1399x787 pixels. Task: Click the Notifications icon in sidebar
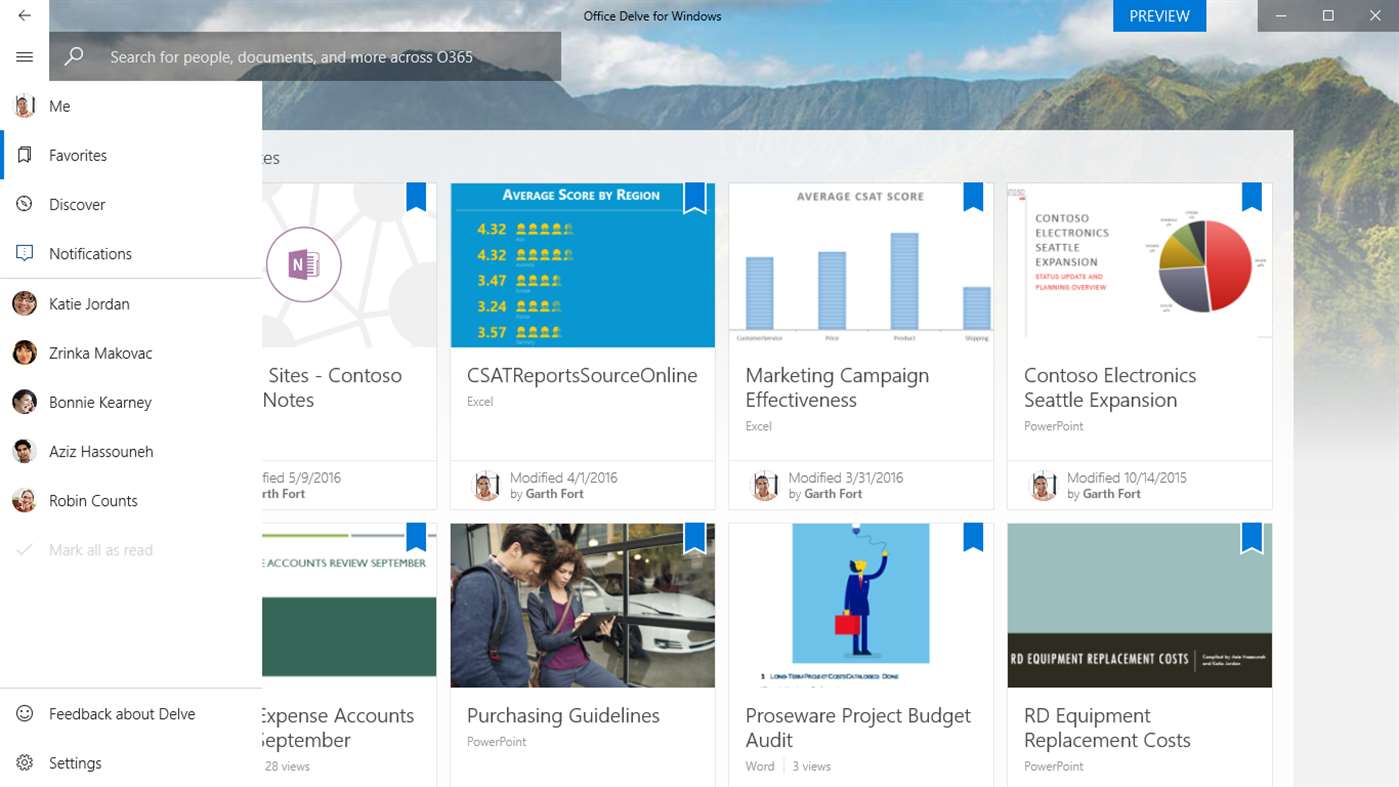coord(25,253)
